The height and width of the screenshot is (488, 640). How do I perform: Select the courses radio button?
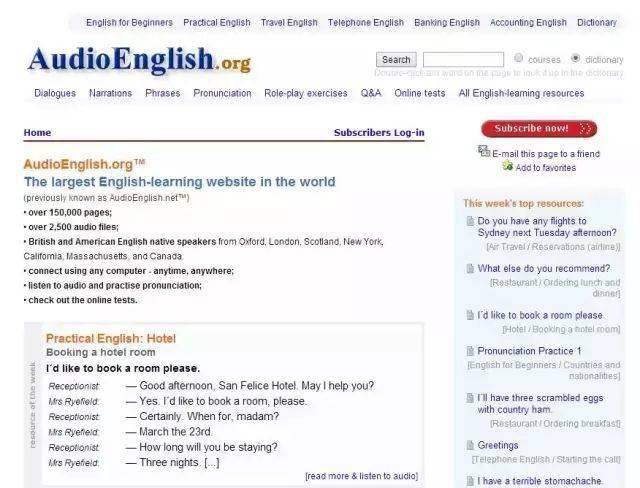[518, 58]
